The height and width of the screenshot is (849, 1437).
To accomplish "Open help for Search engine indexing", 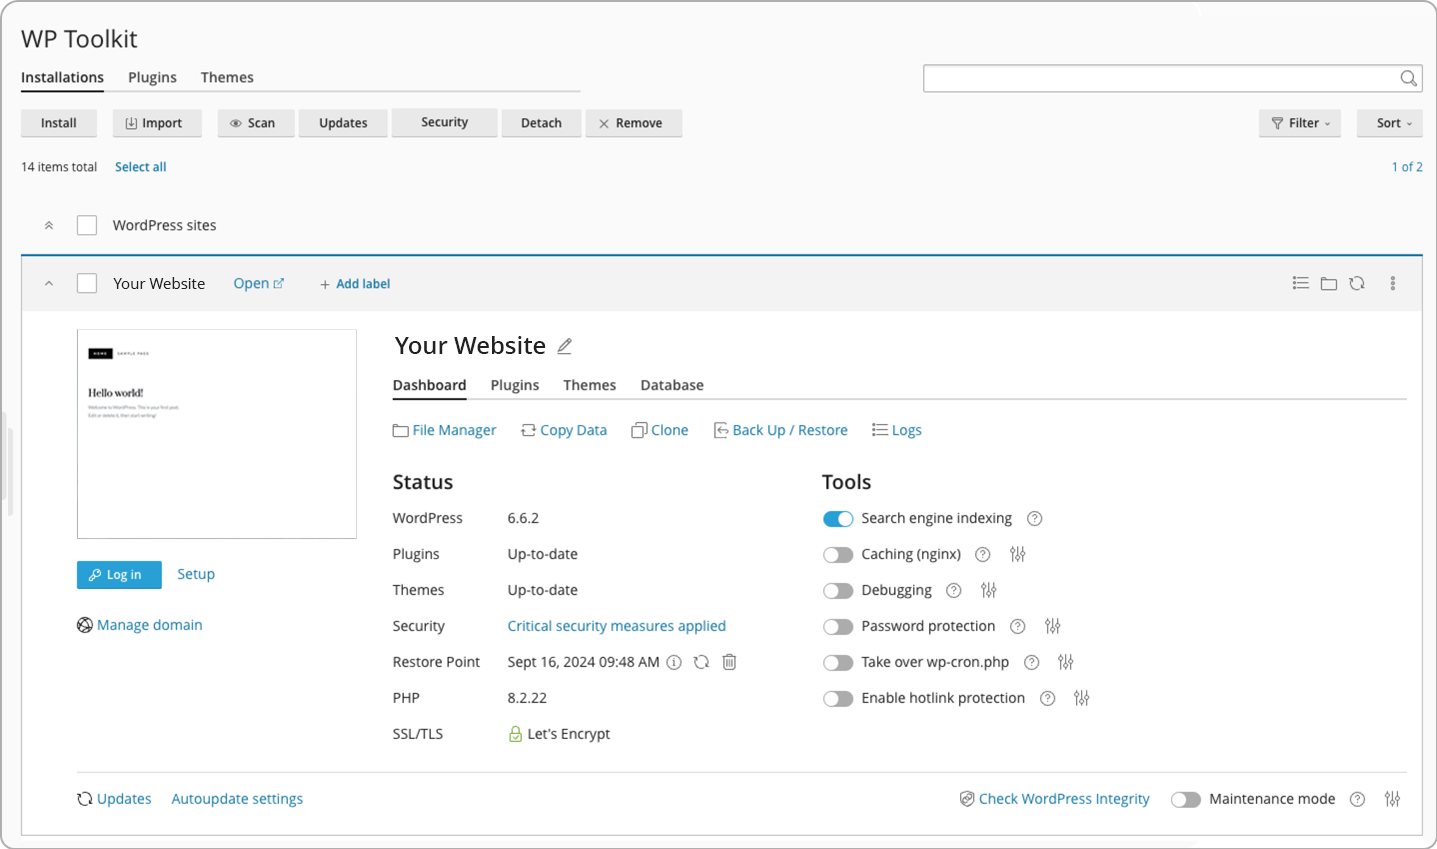I will pos(1035,518).
